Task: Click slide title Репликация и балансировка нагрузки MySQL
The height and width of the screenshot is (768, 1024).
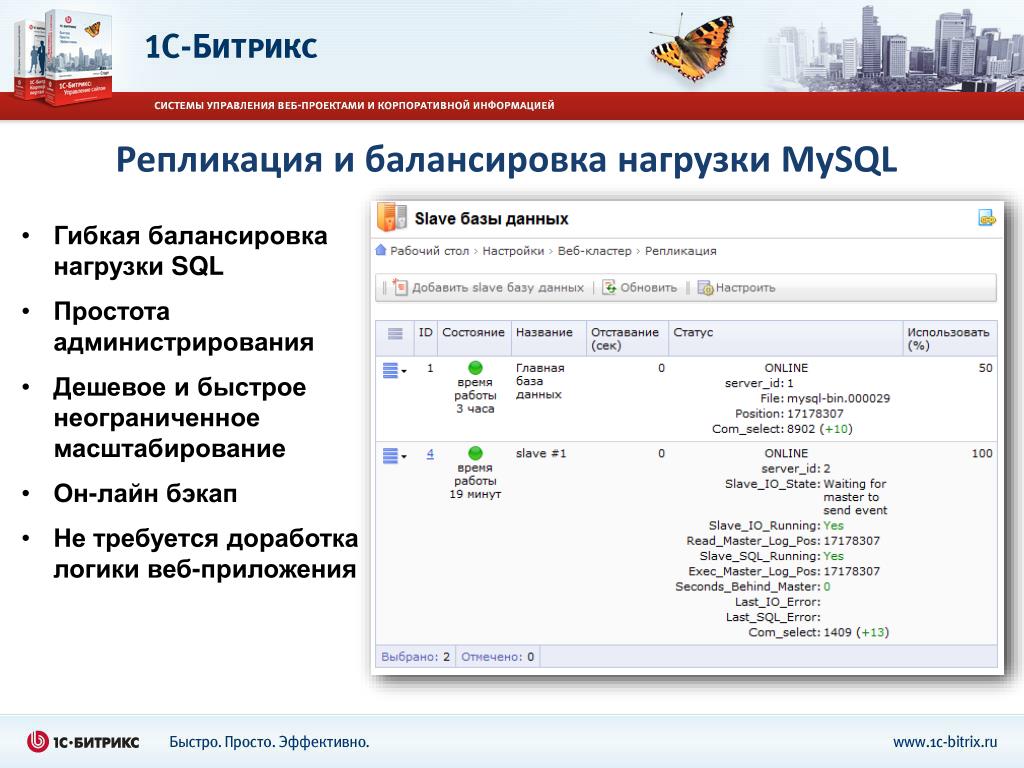Action: click(507, 159)
